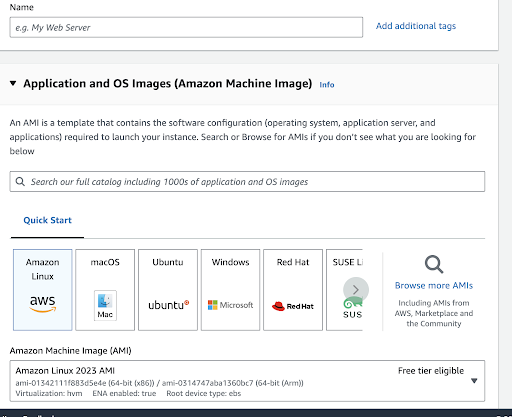Click the aws logo icon
512x417 pixels.
click(43, 303)
